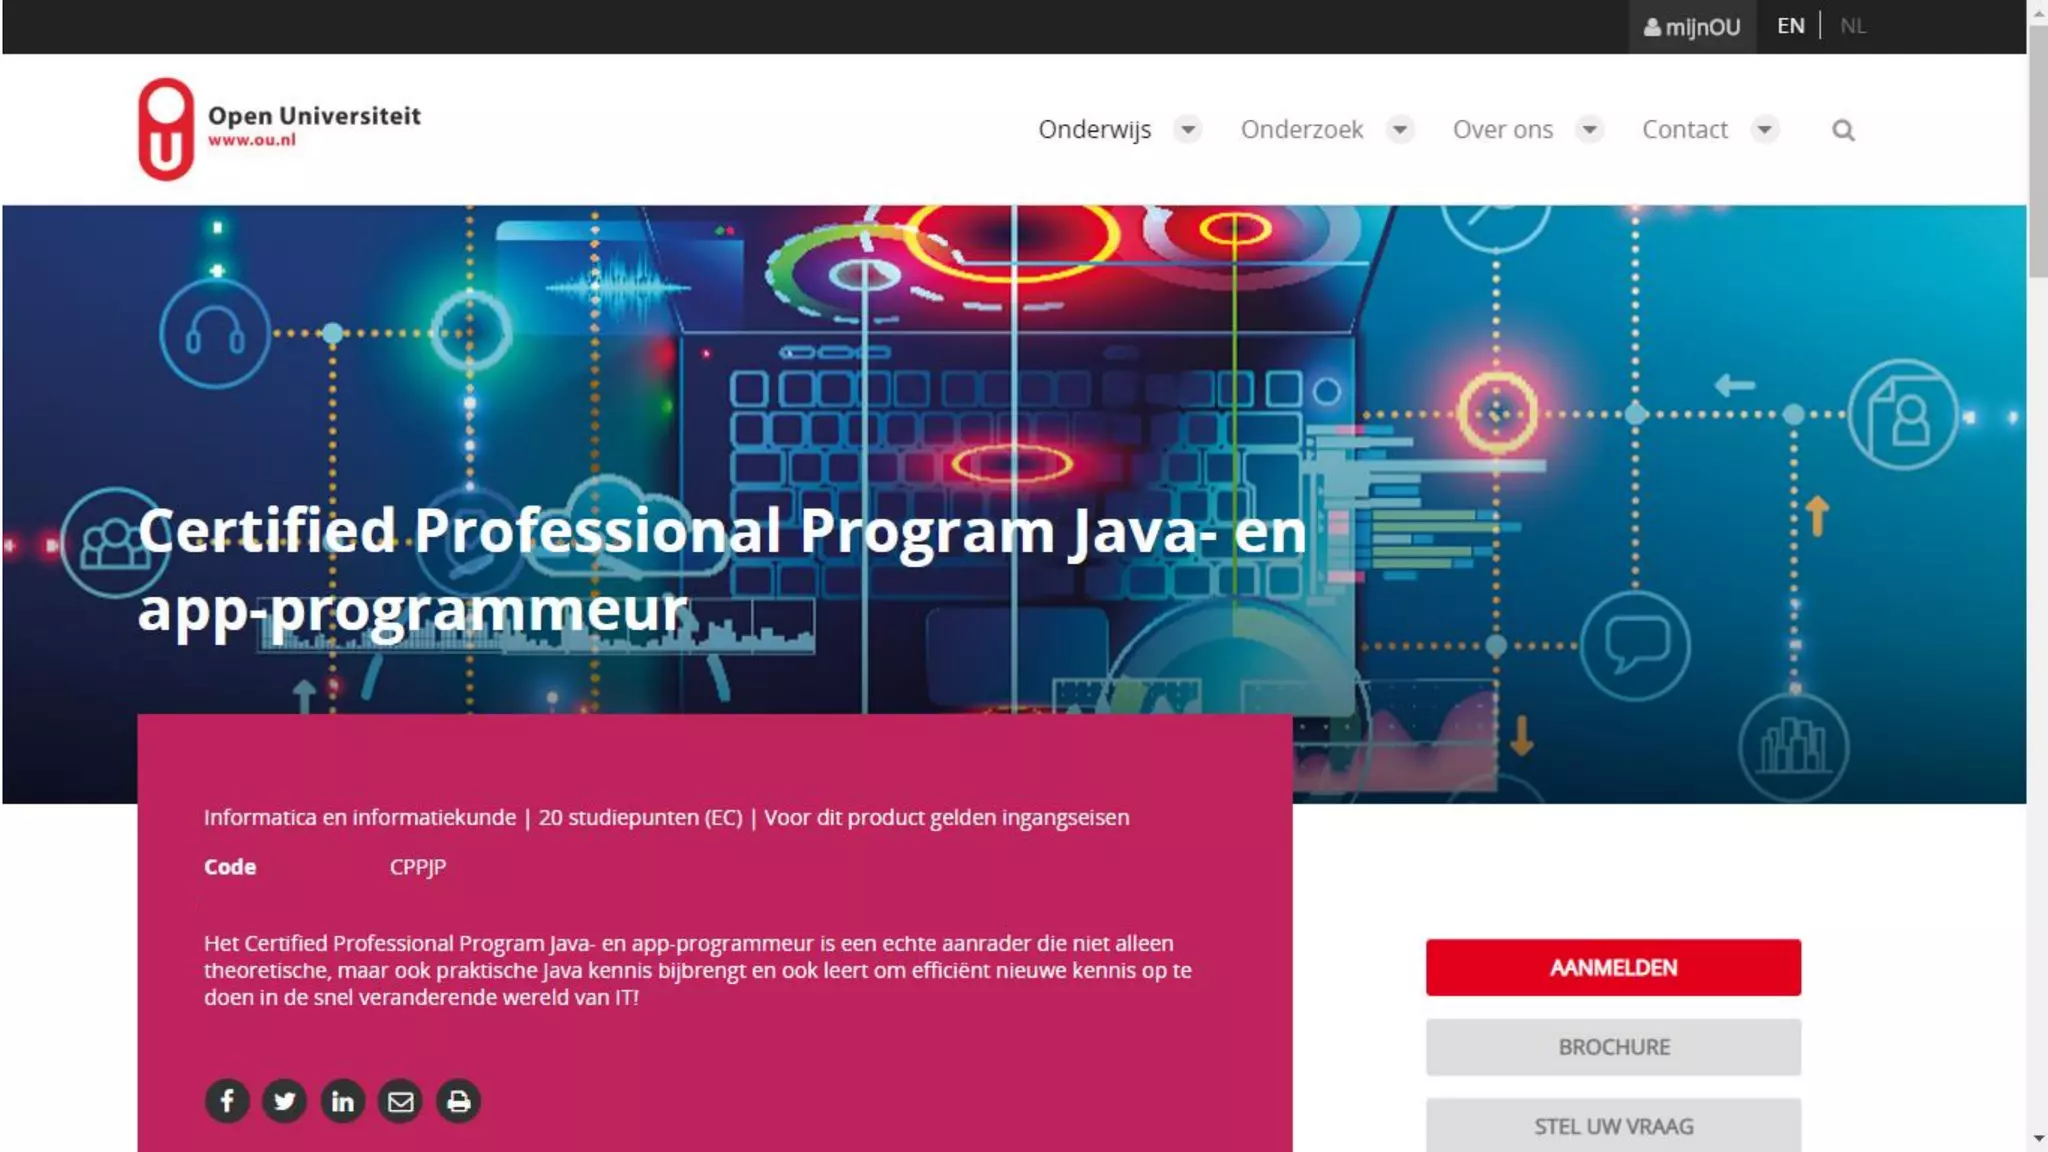Expand the Onderwijs dropdown arrow
Screen dimensions: 2048x1152
pos(1187,129)
